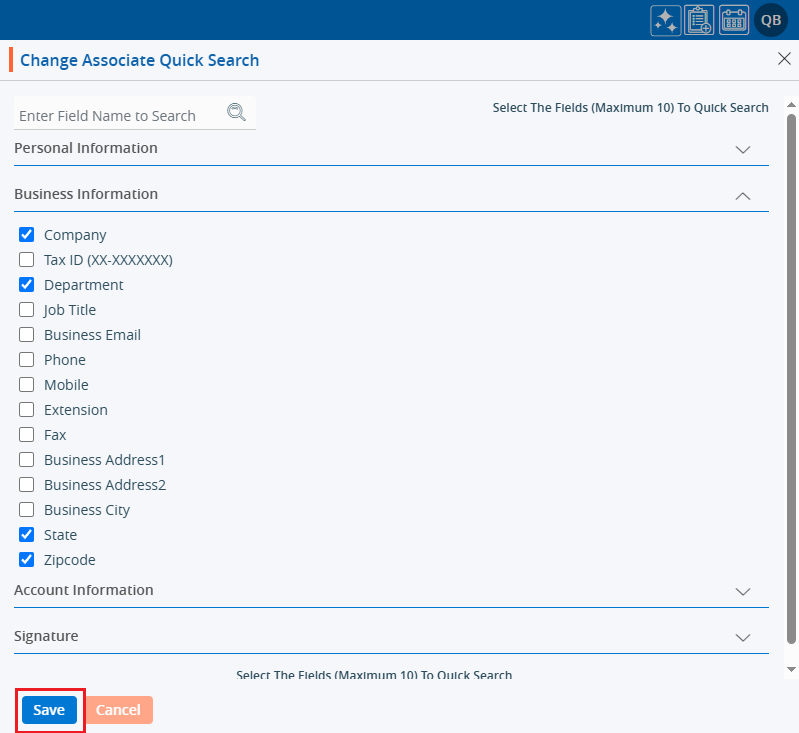Click the scrollbar down arrow

point(791,668)
